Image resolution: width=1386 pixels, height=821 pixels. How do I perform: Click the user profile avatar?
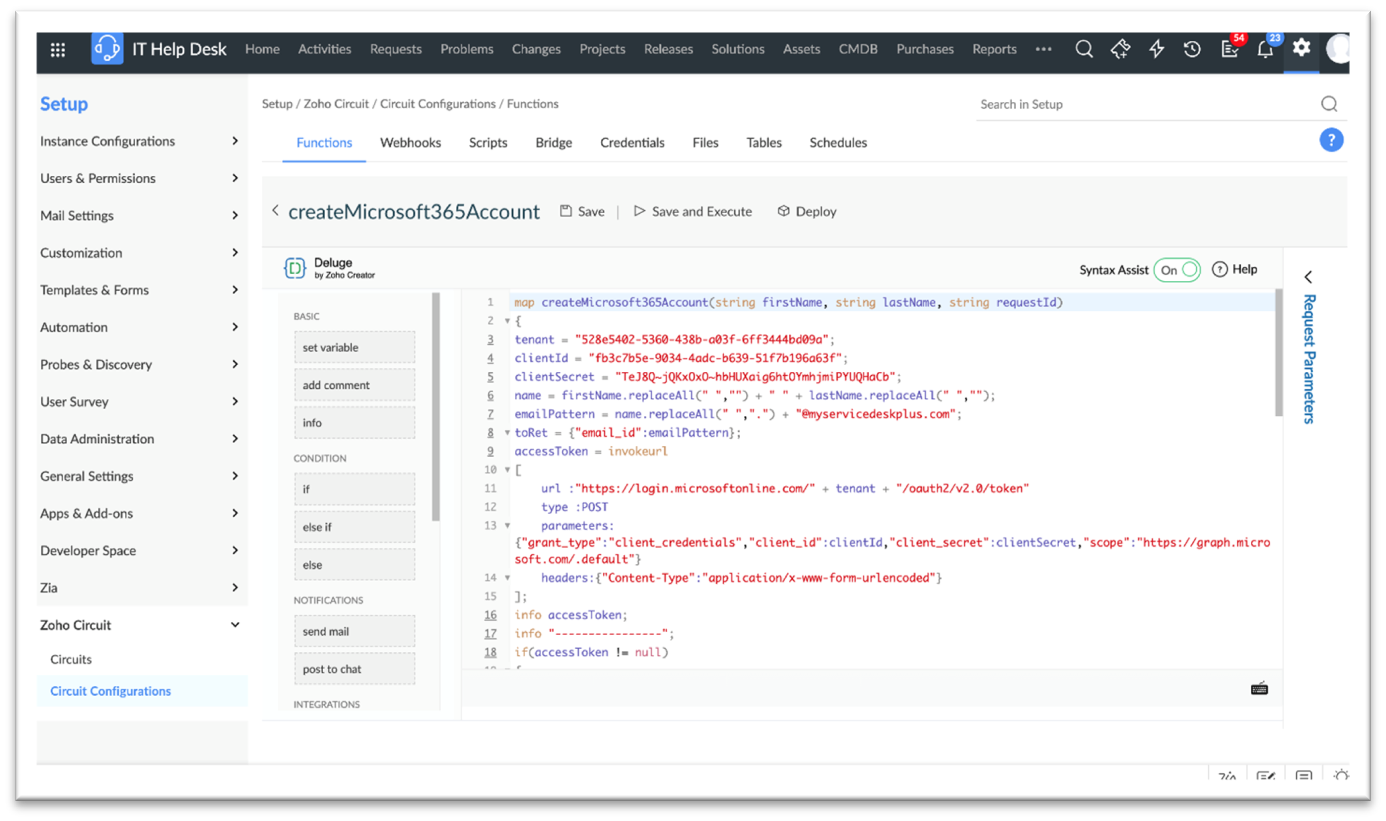point(1338,49)
